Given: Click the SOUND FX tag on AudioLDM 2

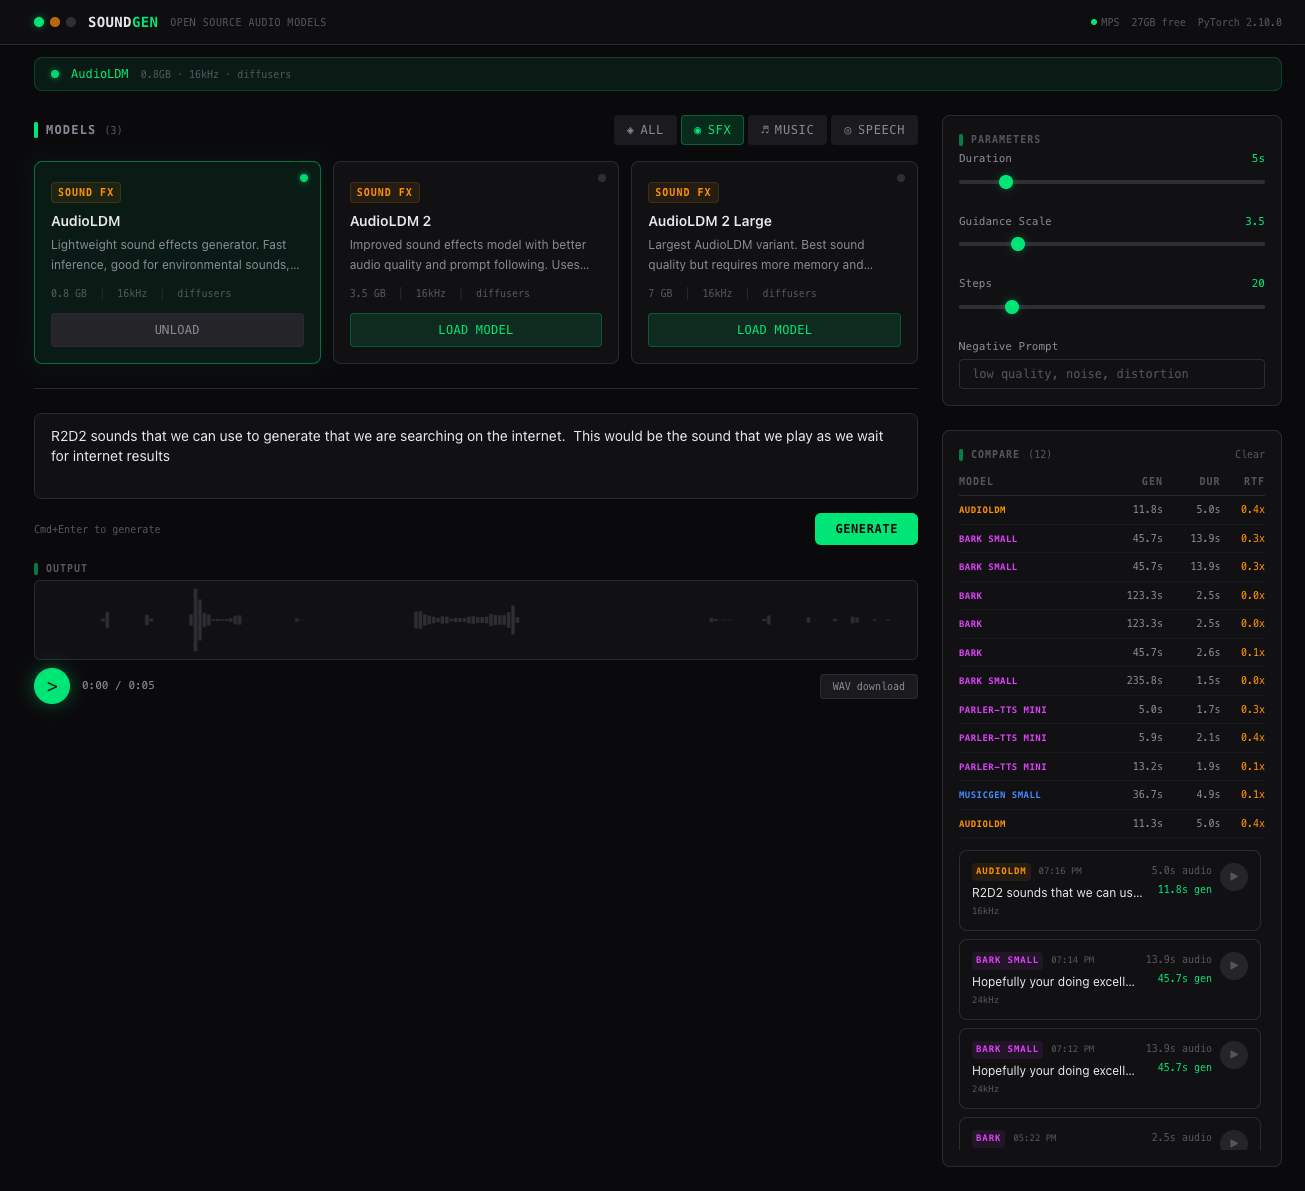Looking at the screenshot, I should click(385, 192).
